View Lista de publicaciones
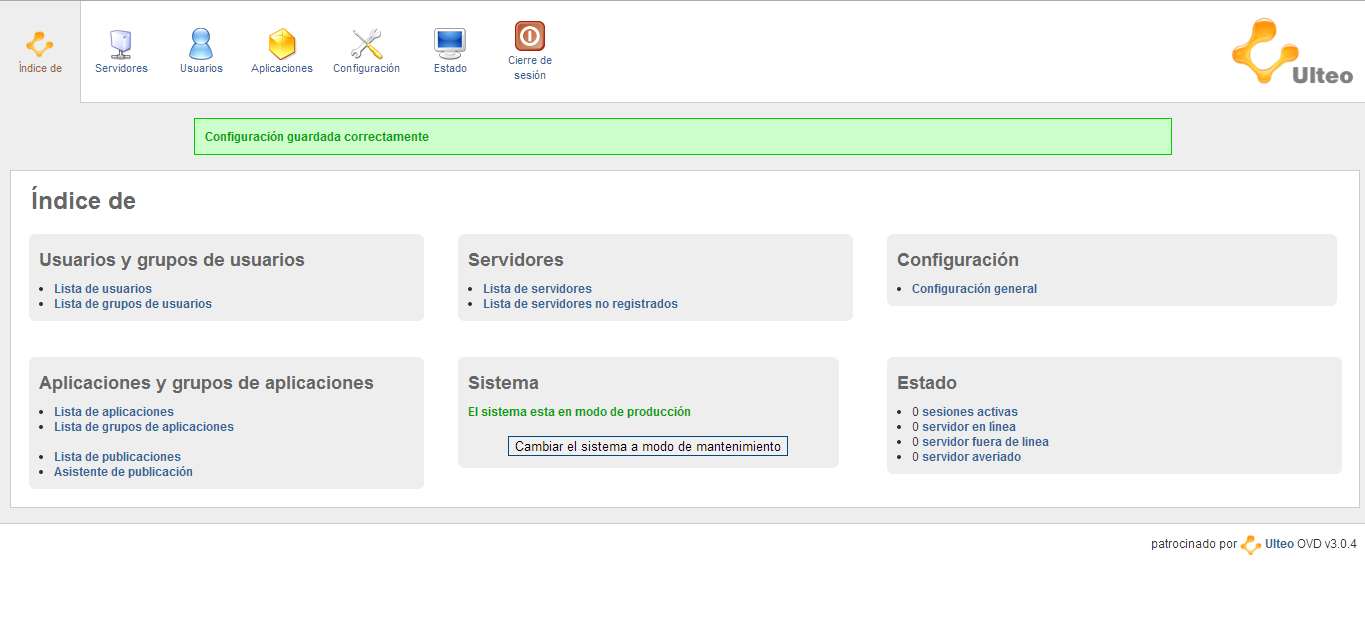 [117, 457]
